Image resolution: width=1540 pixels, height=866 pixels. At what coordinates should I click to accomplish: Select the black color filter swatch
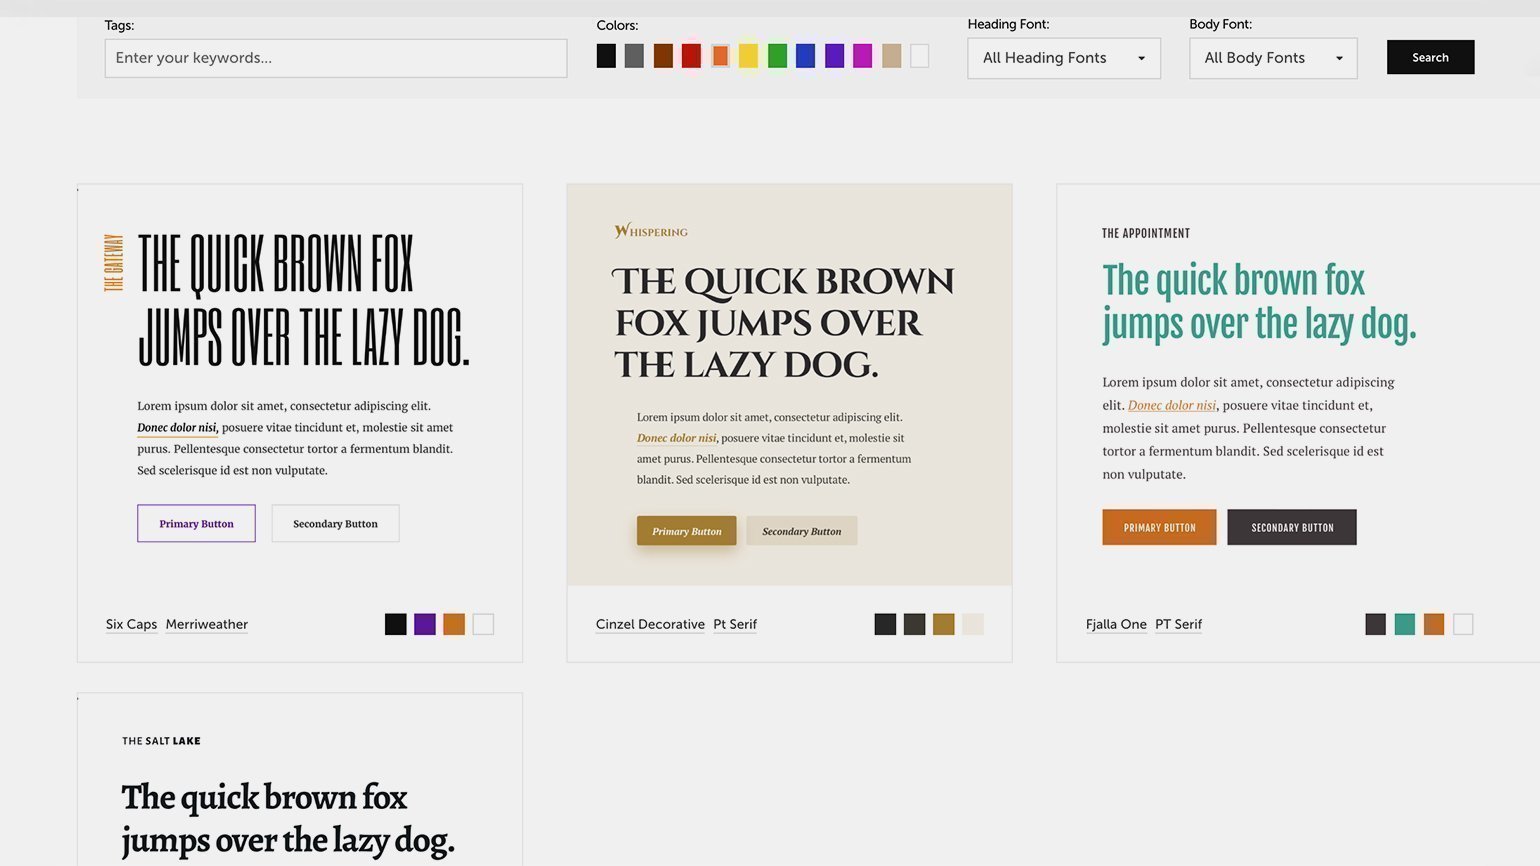click(606, 56)
